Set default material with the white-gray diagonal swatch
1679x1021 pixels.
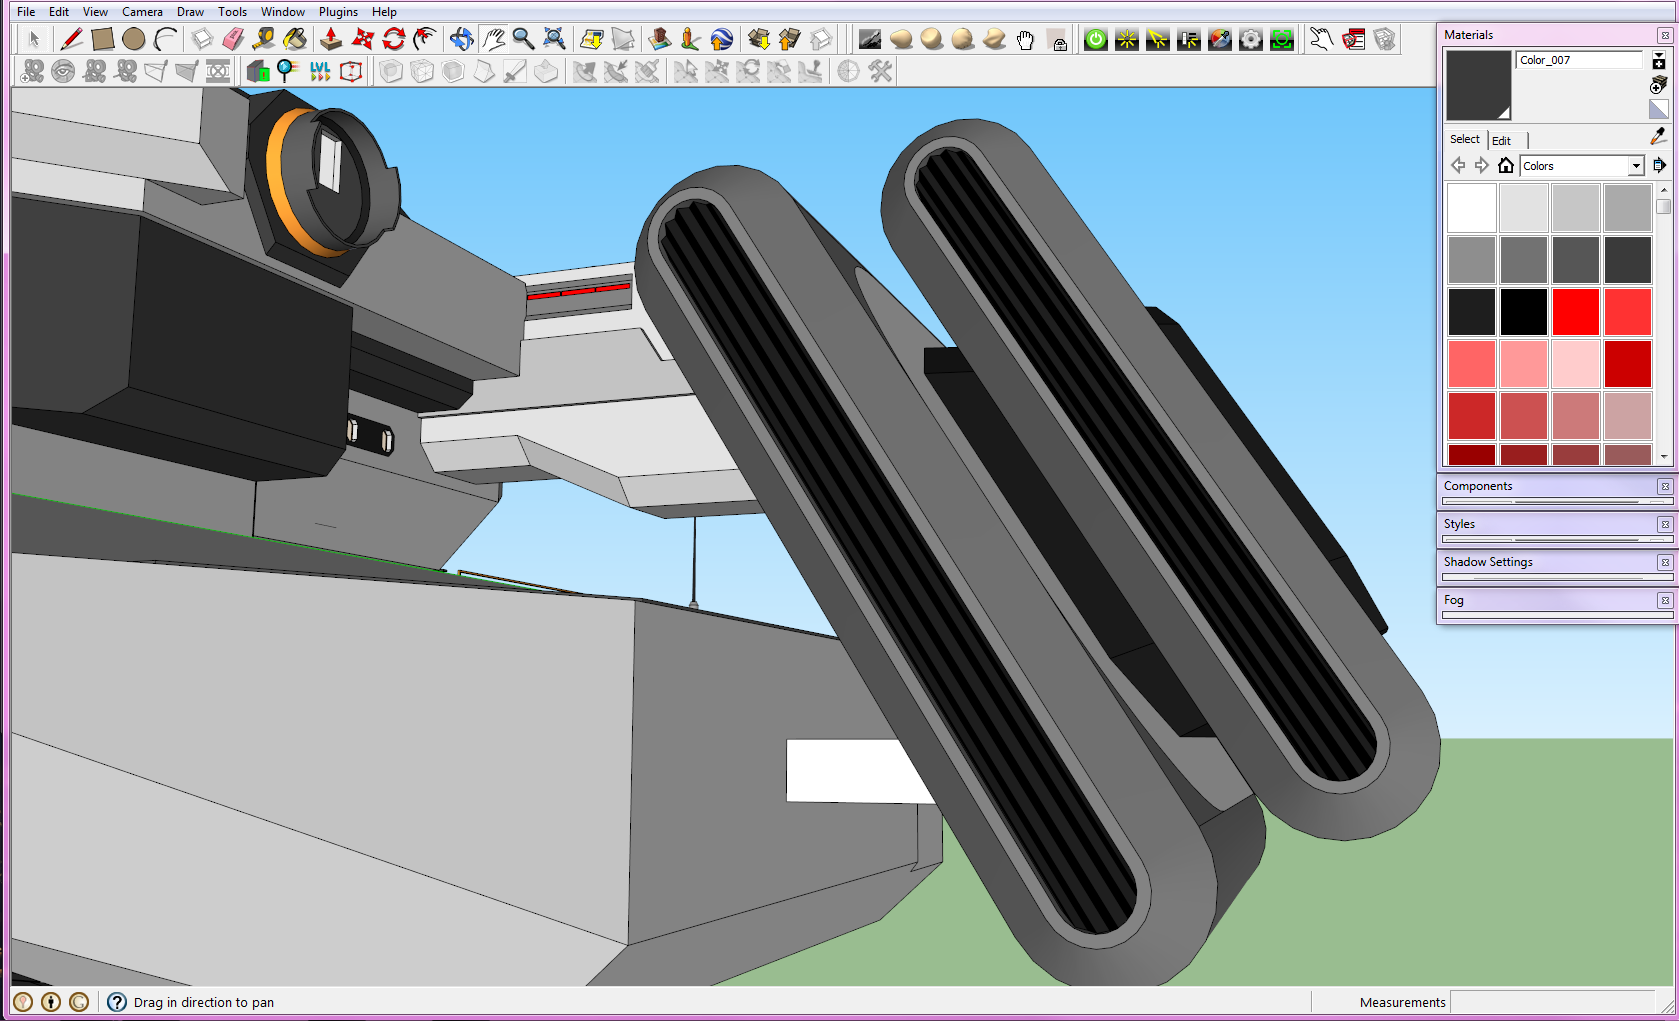[1659, 109]
